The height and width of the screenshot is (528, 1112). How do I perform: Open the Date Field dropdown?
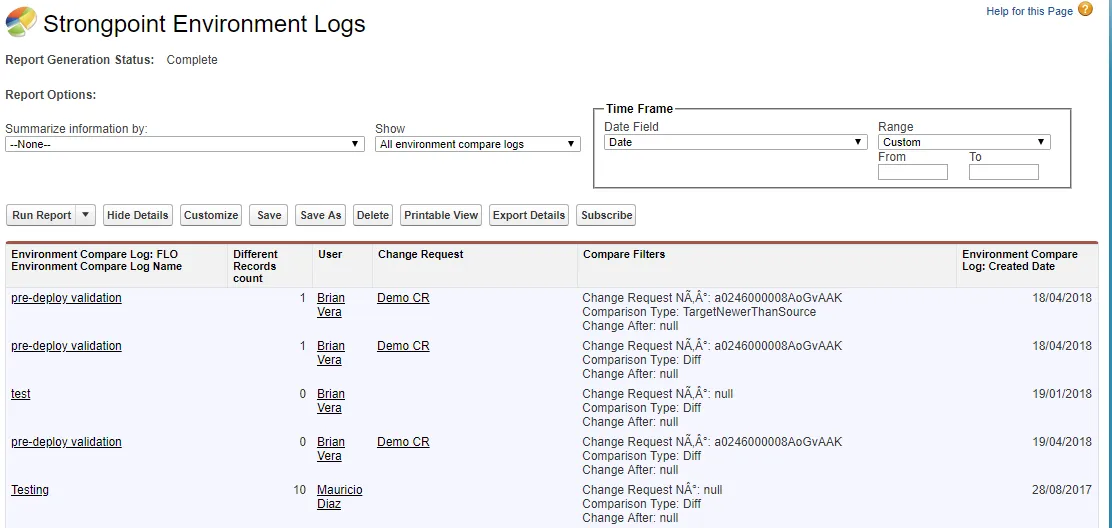tap(735, 142)
